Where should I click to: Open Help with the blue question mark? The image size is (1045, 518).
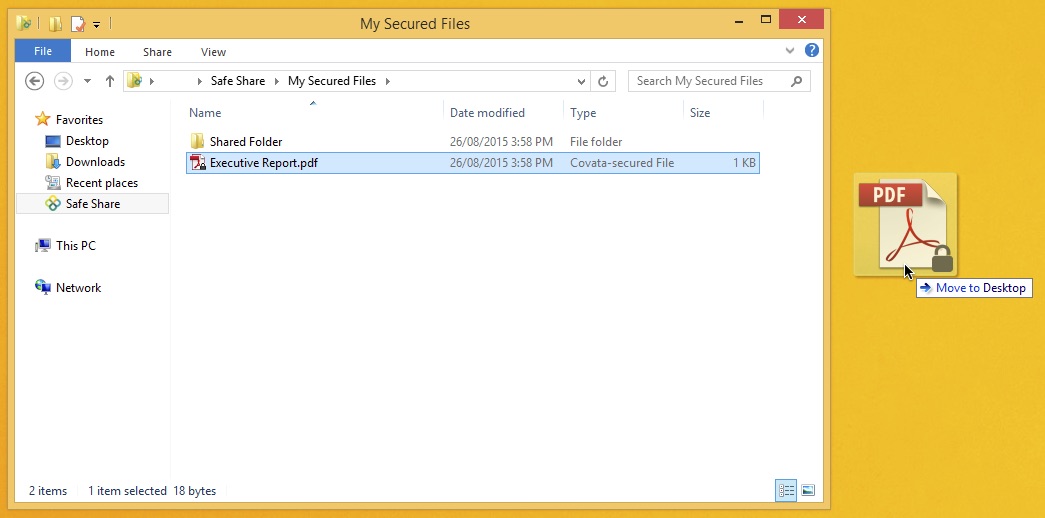pos(812,50)
